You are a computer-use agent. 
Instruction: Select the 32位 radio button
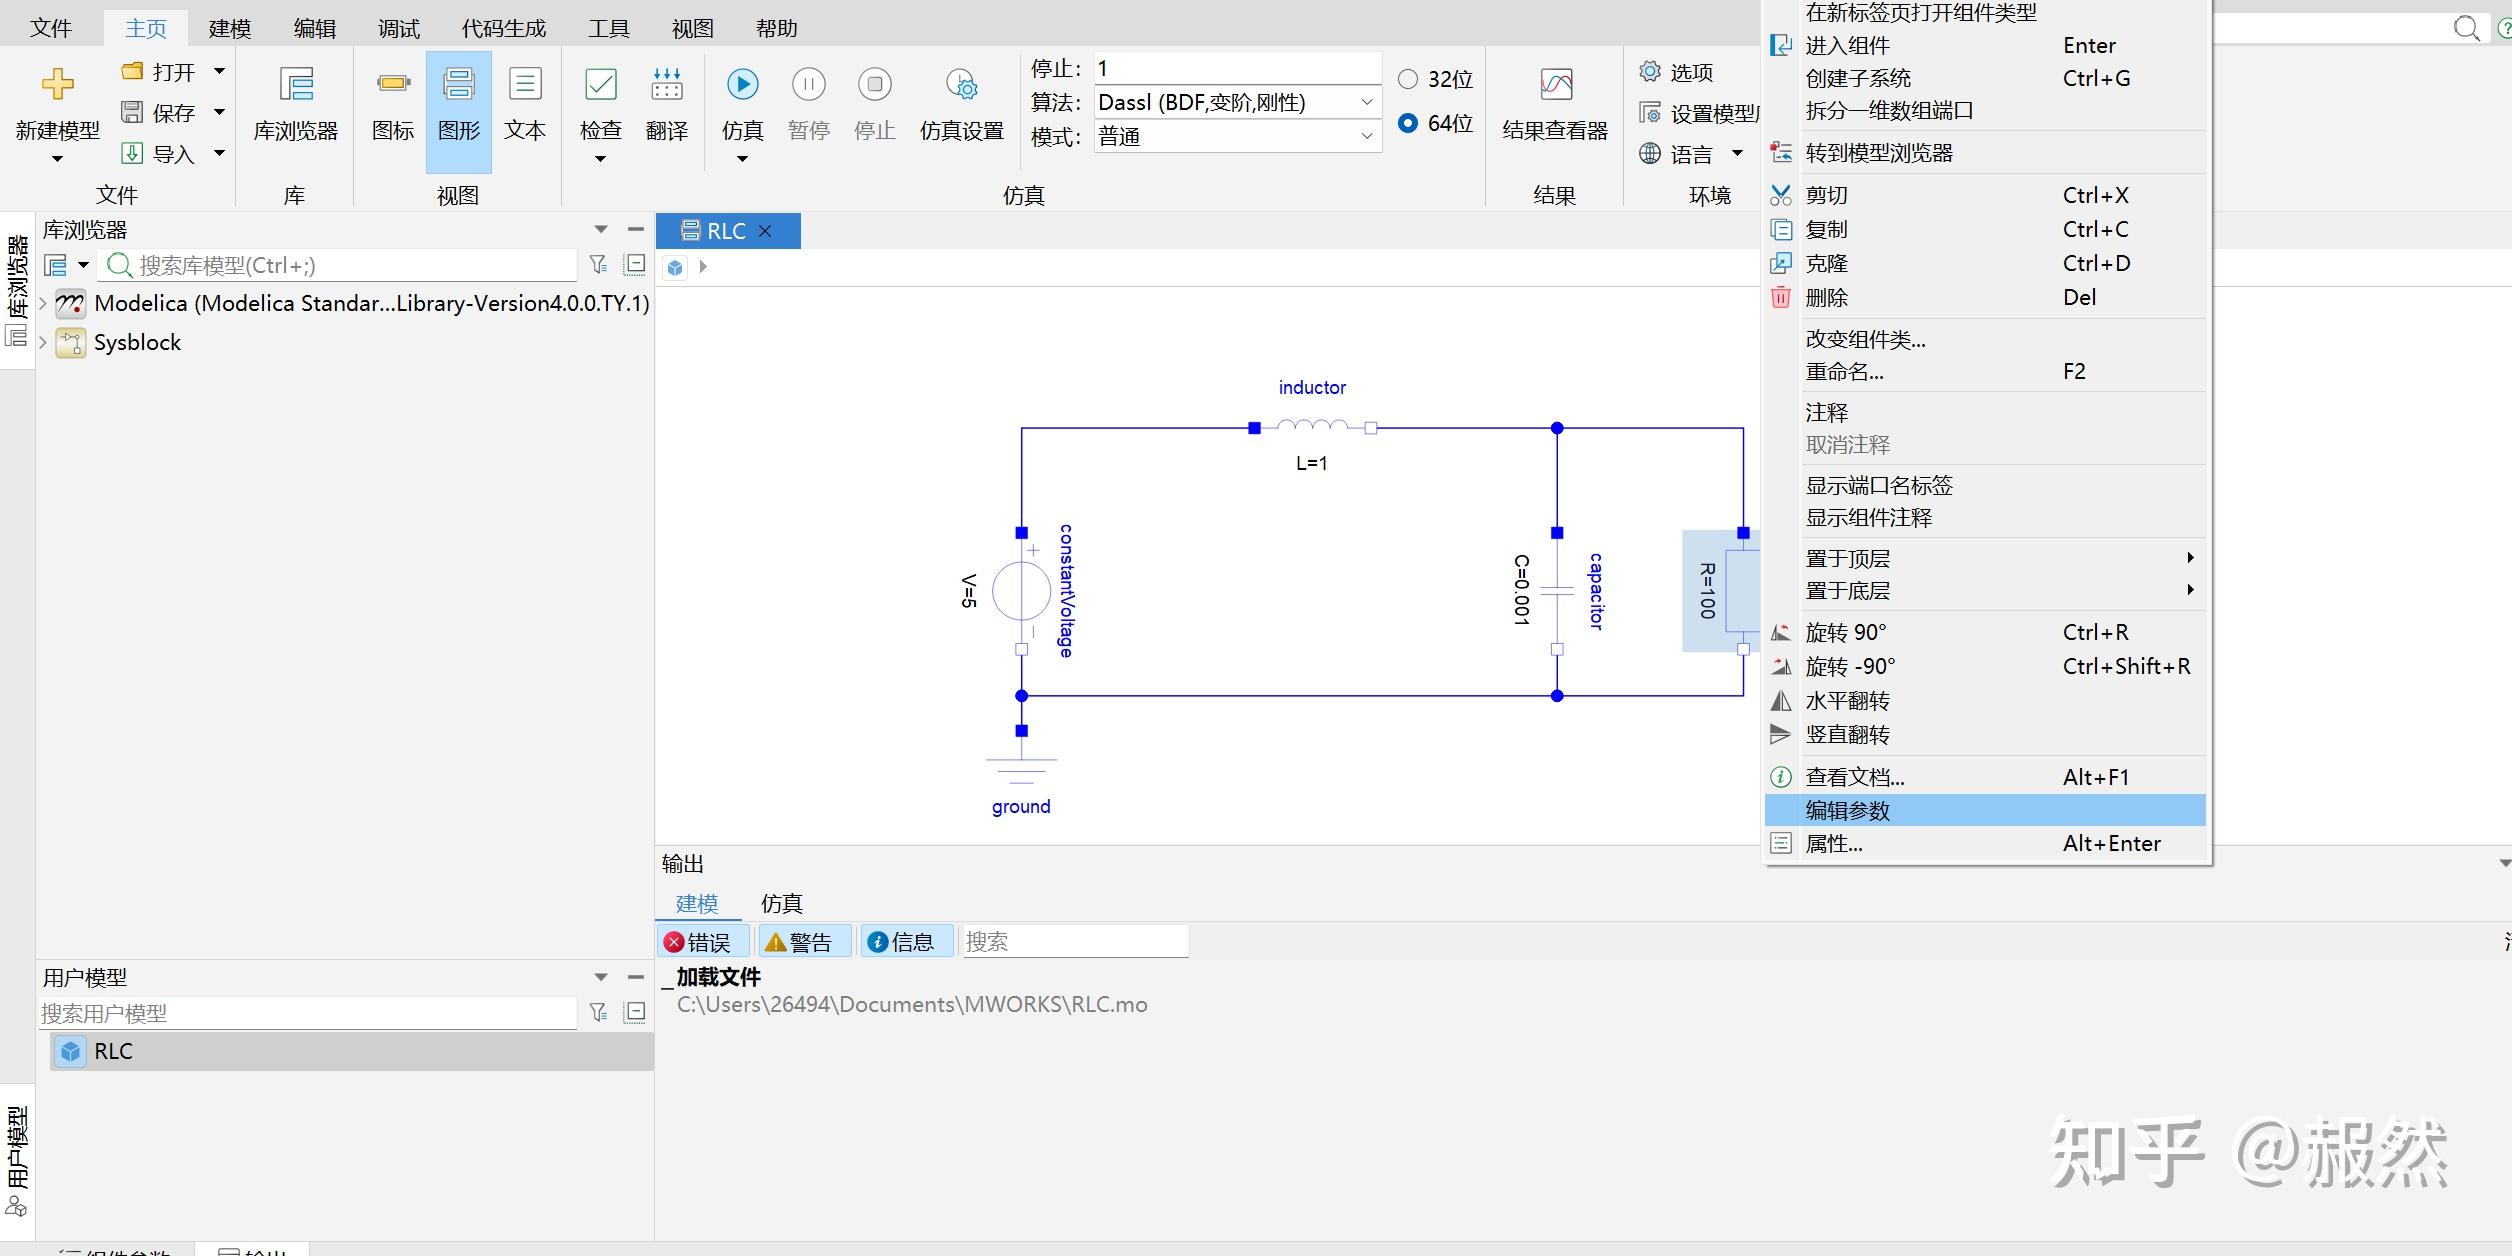pos(1408,79)
